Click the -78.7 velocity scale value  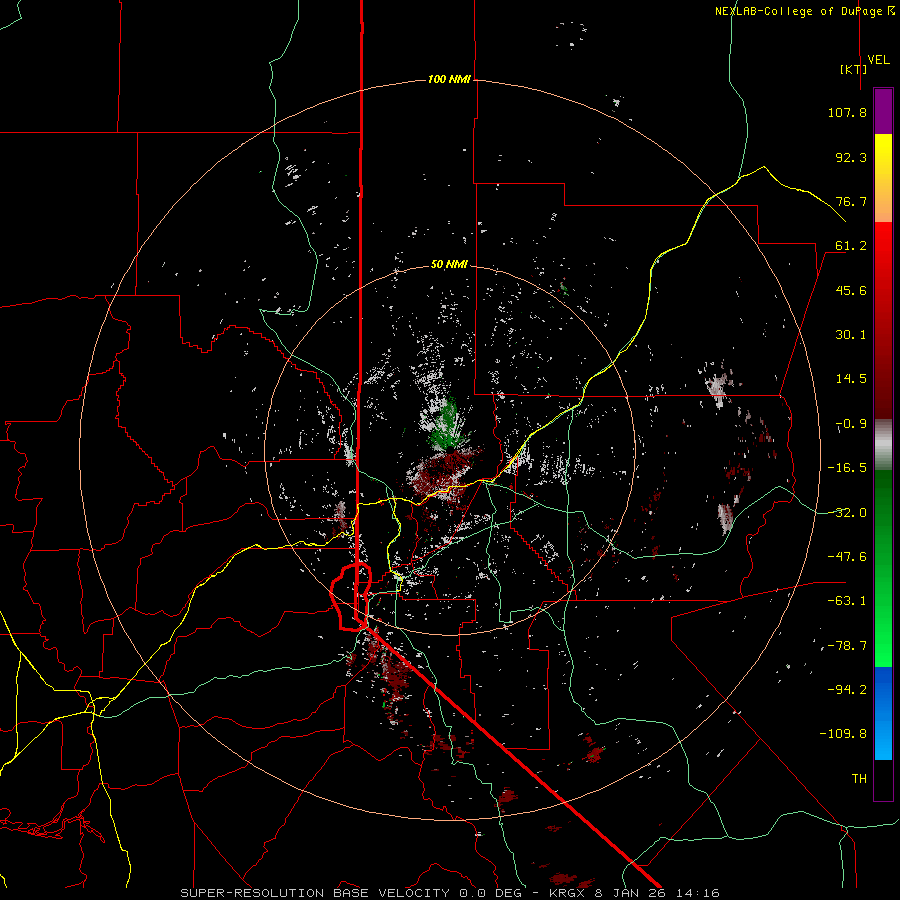847,646
